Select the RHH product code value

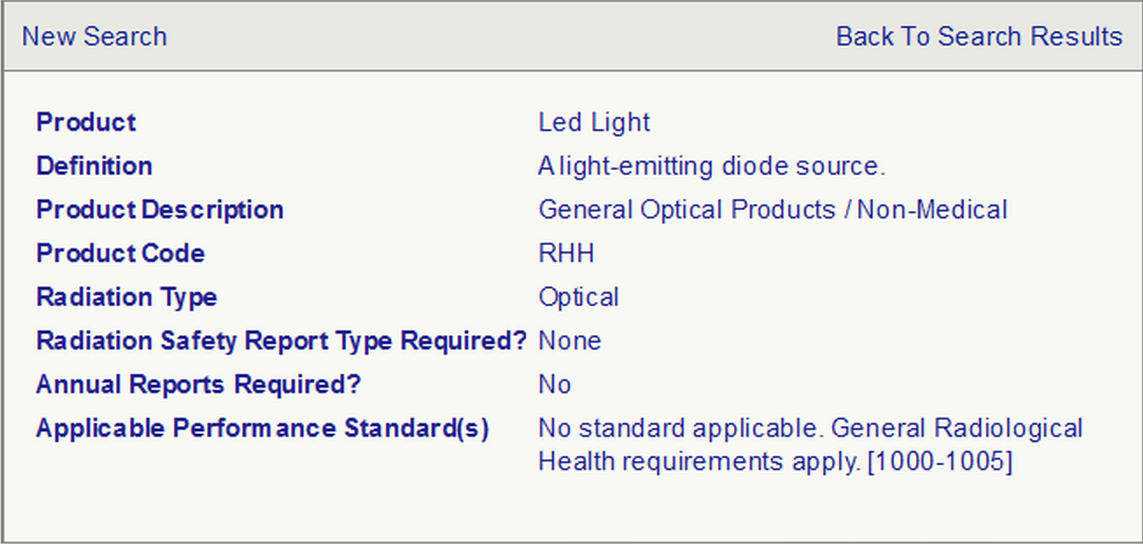(x=566, y=254)
